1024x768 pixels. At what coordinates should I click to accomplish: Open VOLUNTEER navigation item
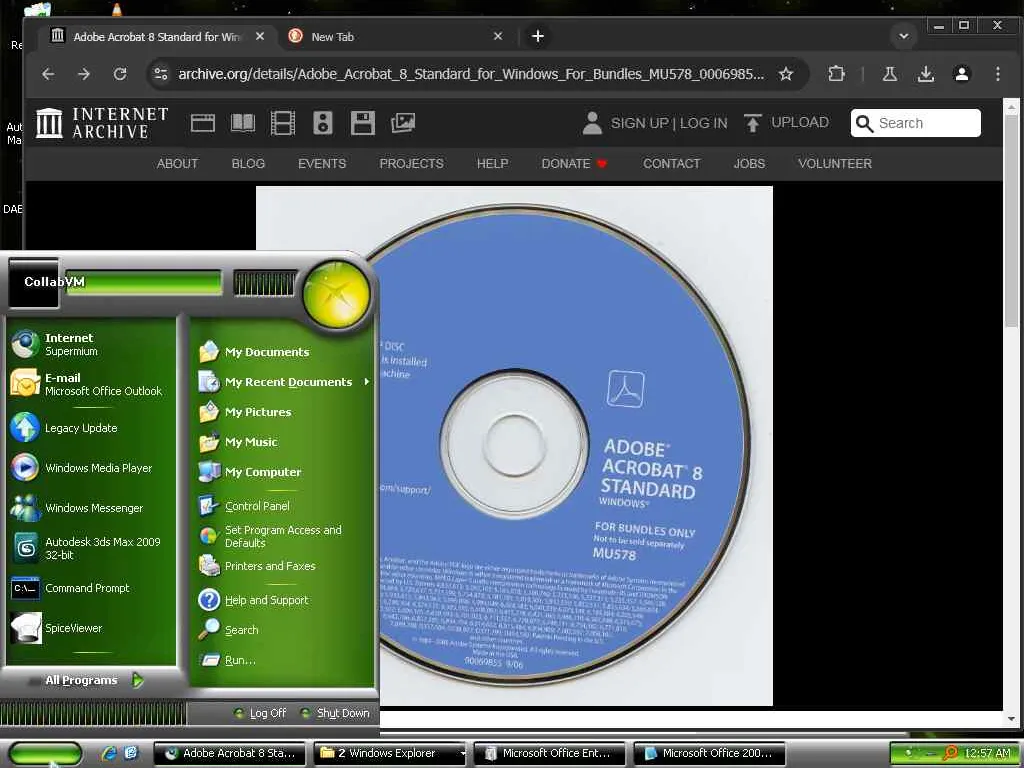point(835,164)
